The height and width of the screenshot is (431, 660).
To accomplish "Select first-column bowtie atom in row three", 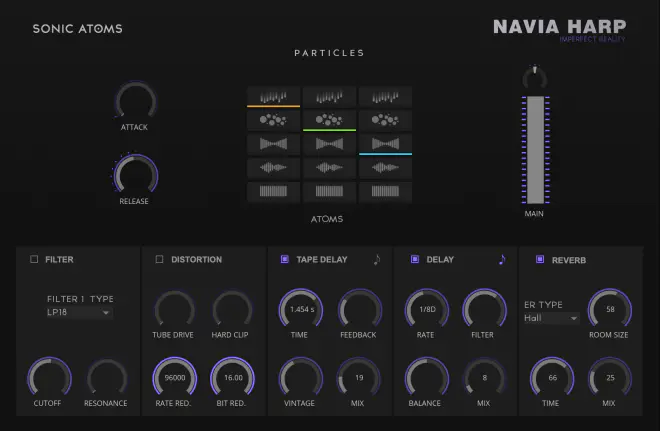I will pos(273,144).
